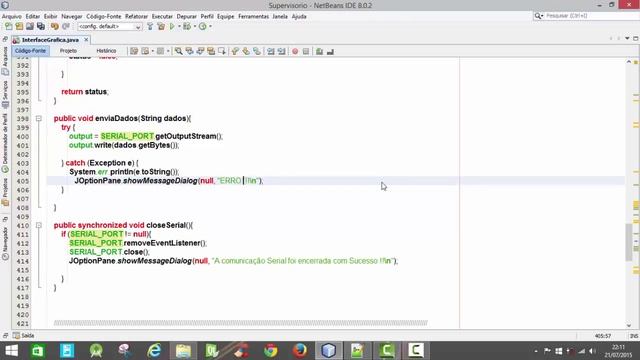Open the Editar menu

[33, 16]
